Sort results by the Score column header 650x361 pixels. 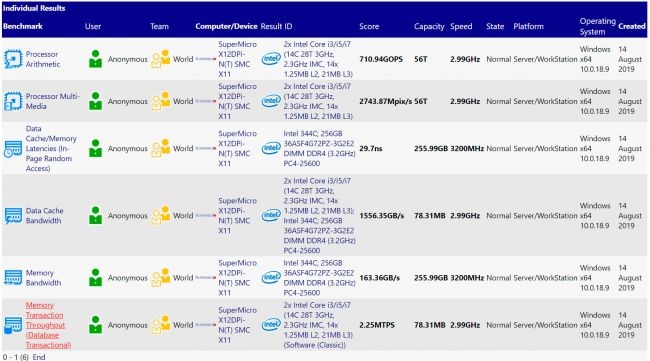coord(369,26)
